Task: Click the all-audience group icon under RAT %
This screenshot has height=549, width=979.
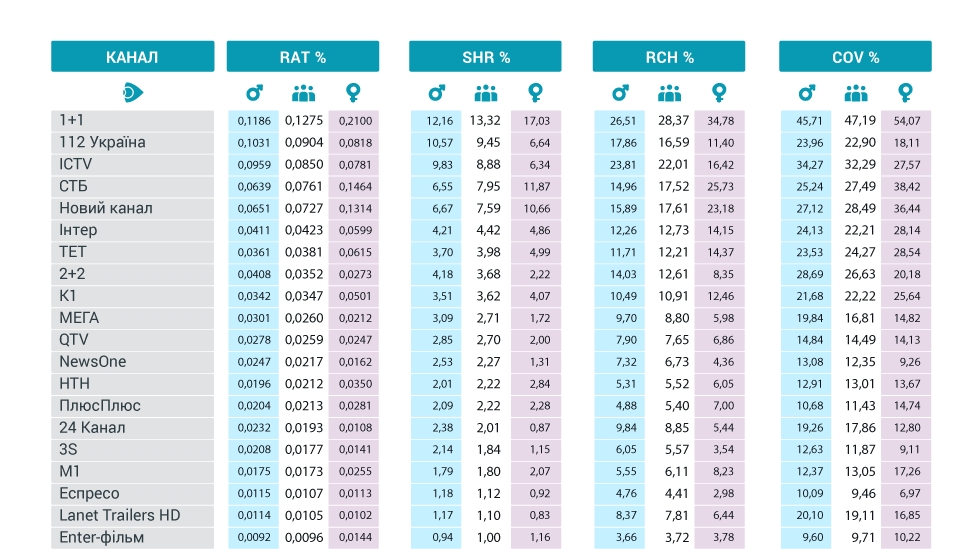Action: coord(303,93)
